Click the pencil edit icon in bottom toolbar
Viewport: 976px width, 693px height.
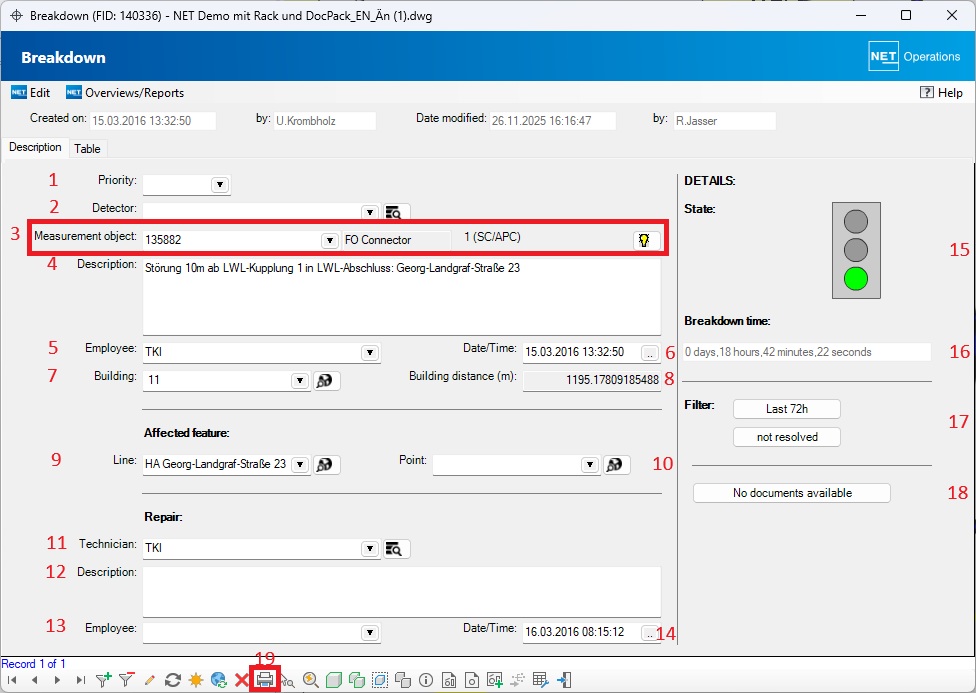click(x=149, y=680)
